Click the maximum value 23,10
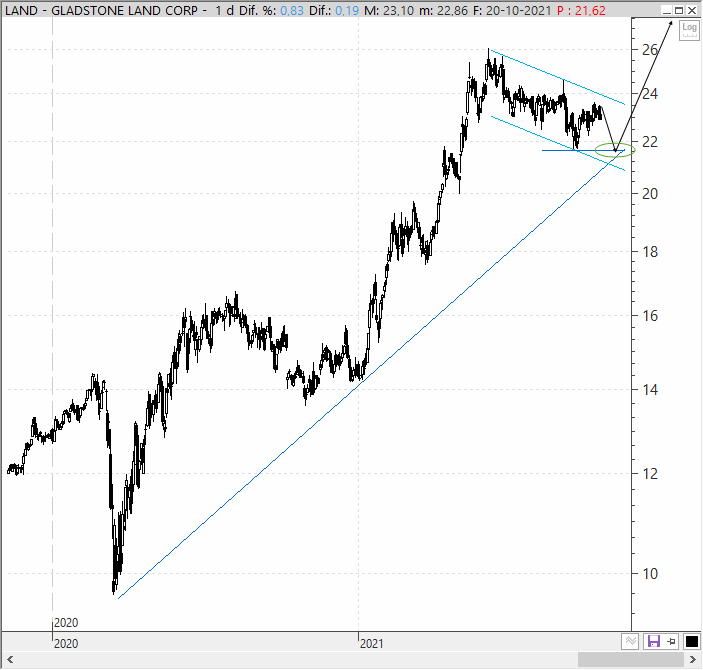The image size is (703, 670). point(399,10)
